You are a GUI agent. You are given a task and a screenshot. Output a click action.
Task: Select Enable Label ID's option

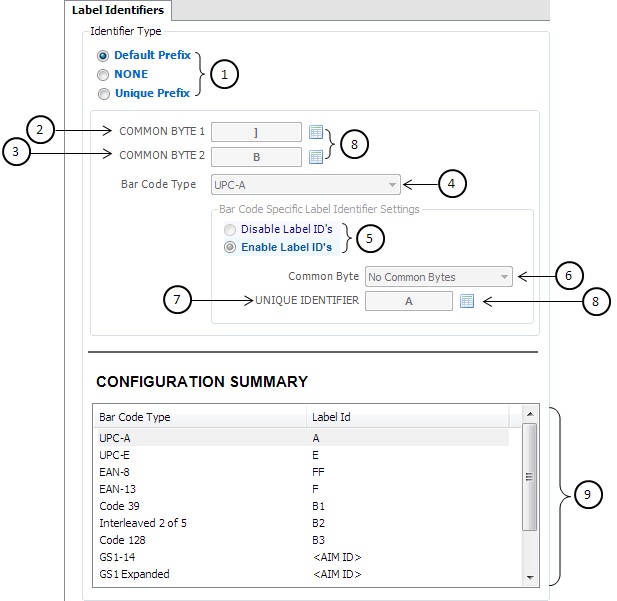point(230,247)
